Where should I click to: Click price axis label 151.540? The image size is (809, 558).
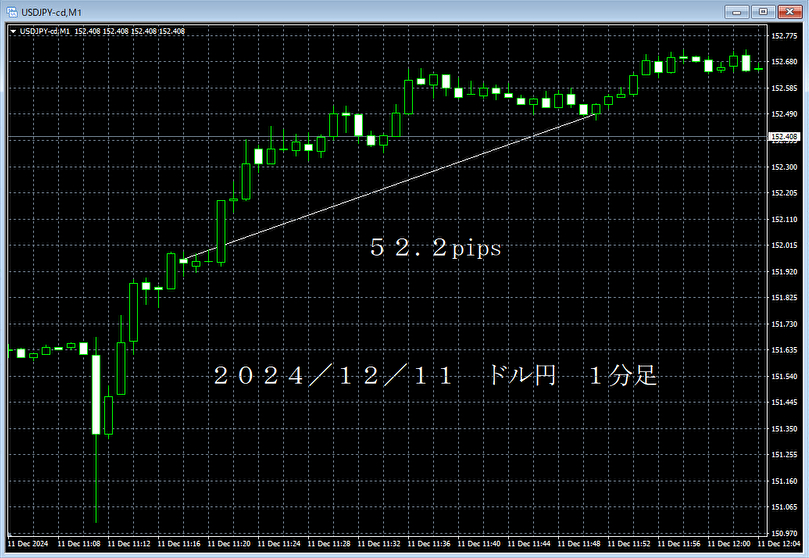click(x=784, y=376)
